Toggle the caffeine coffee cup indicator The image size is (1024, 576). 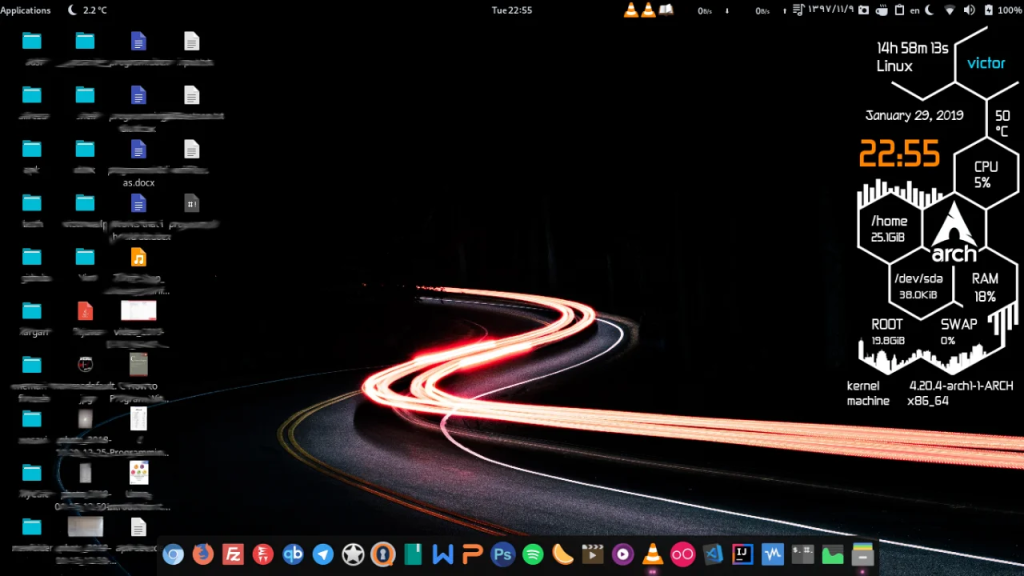tap(882, 10)
